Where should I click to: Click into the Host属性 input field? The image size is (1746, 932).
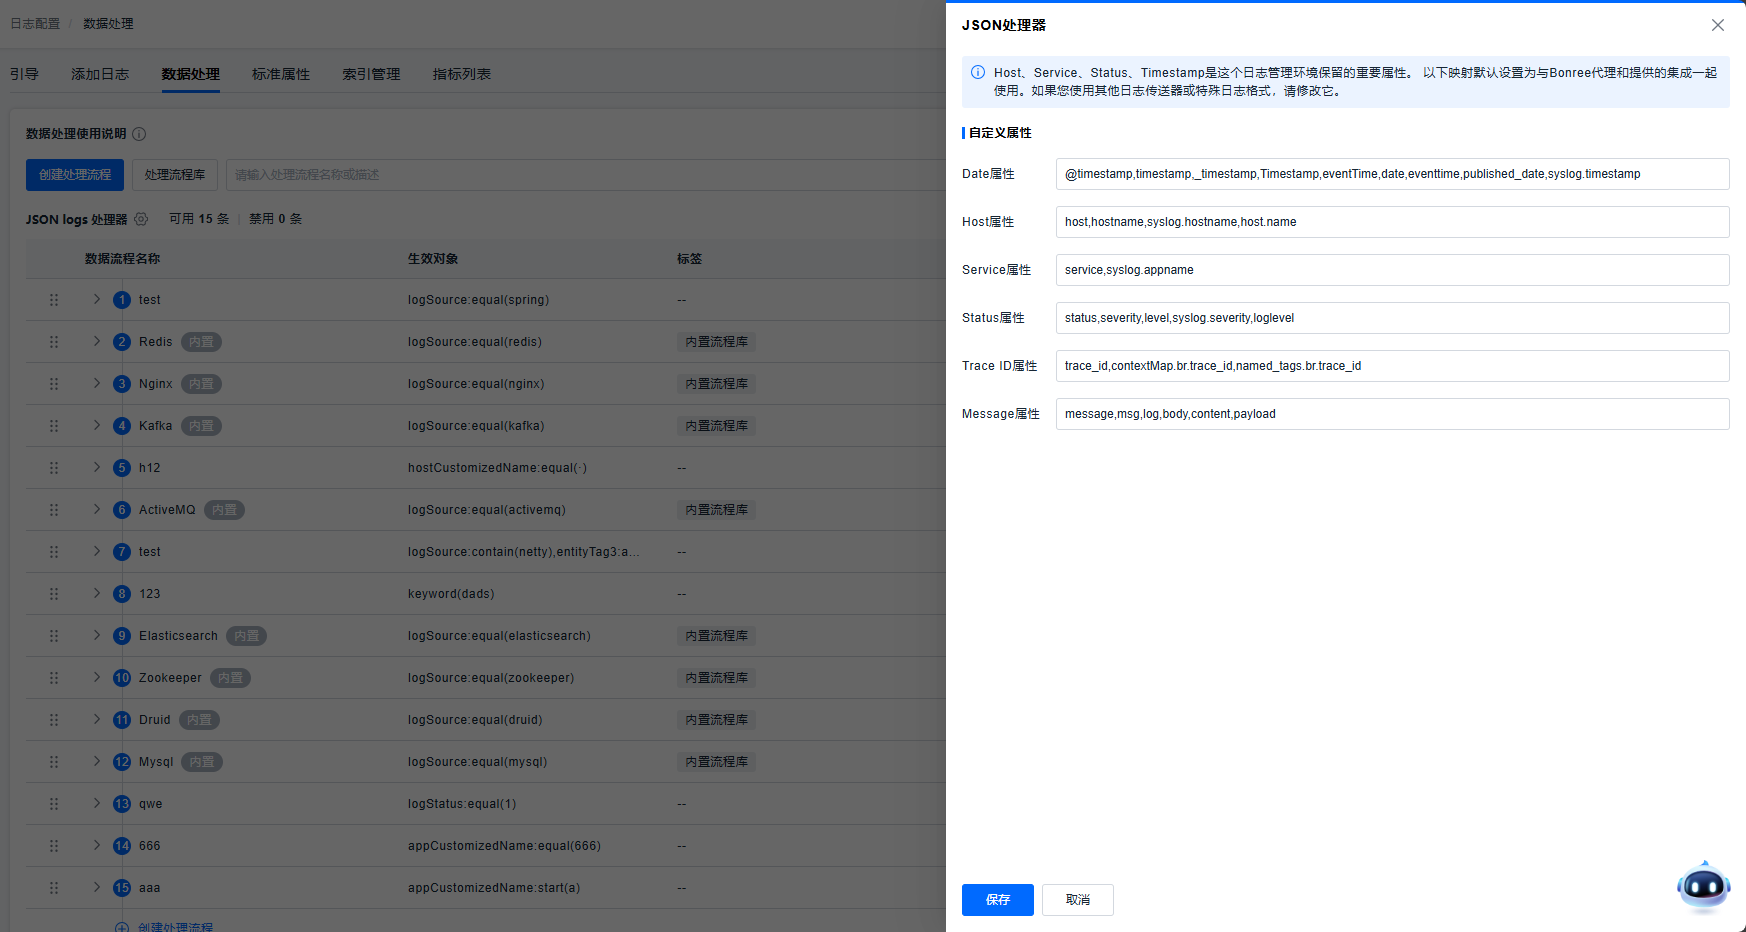[1391, 222]
